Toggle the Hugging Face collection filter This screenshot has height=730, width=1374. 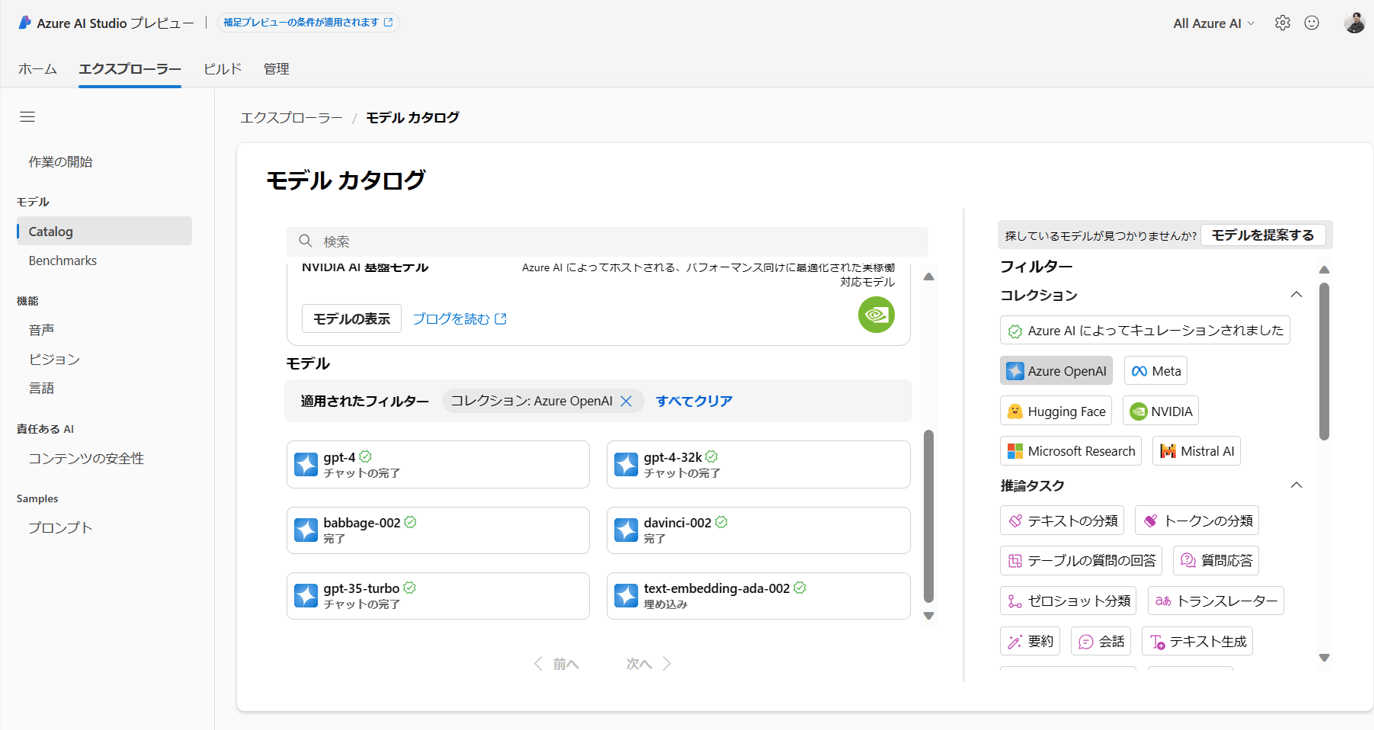click(1056, 411)
